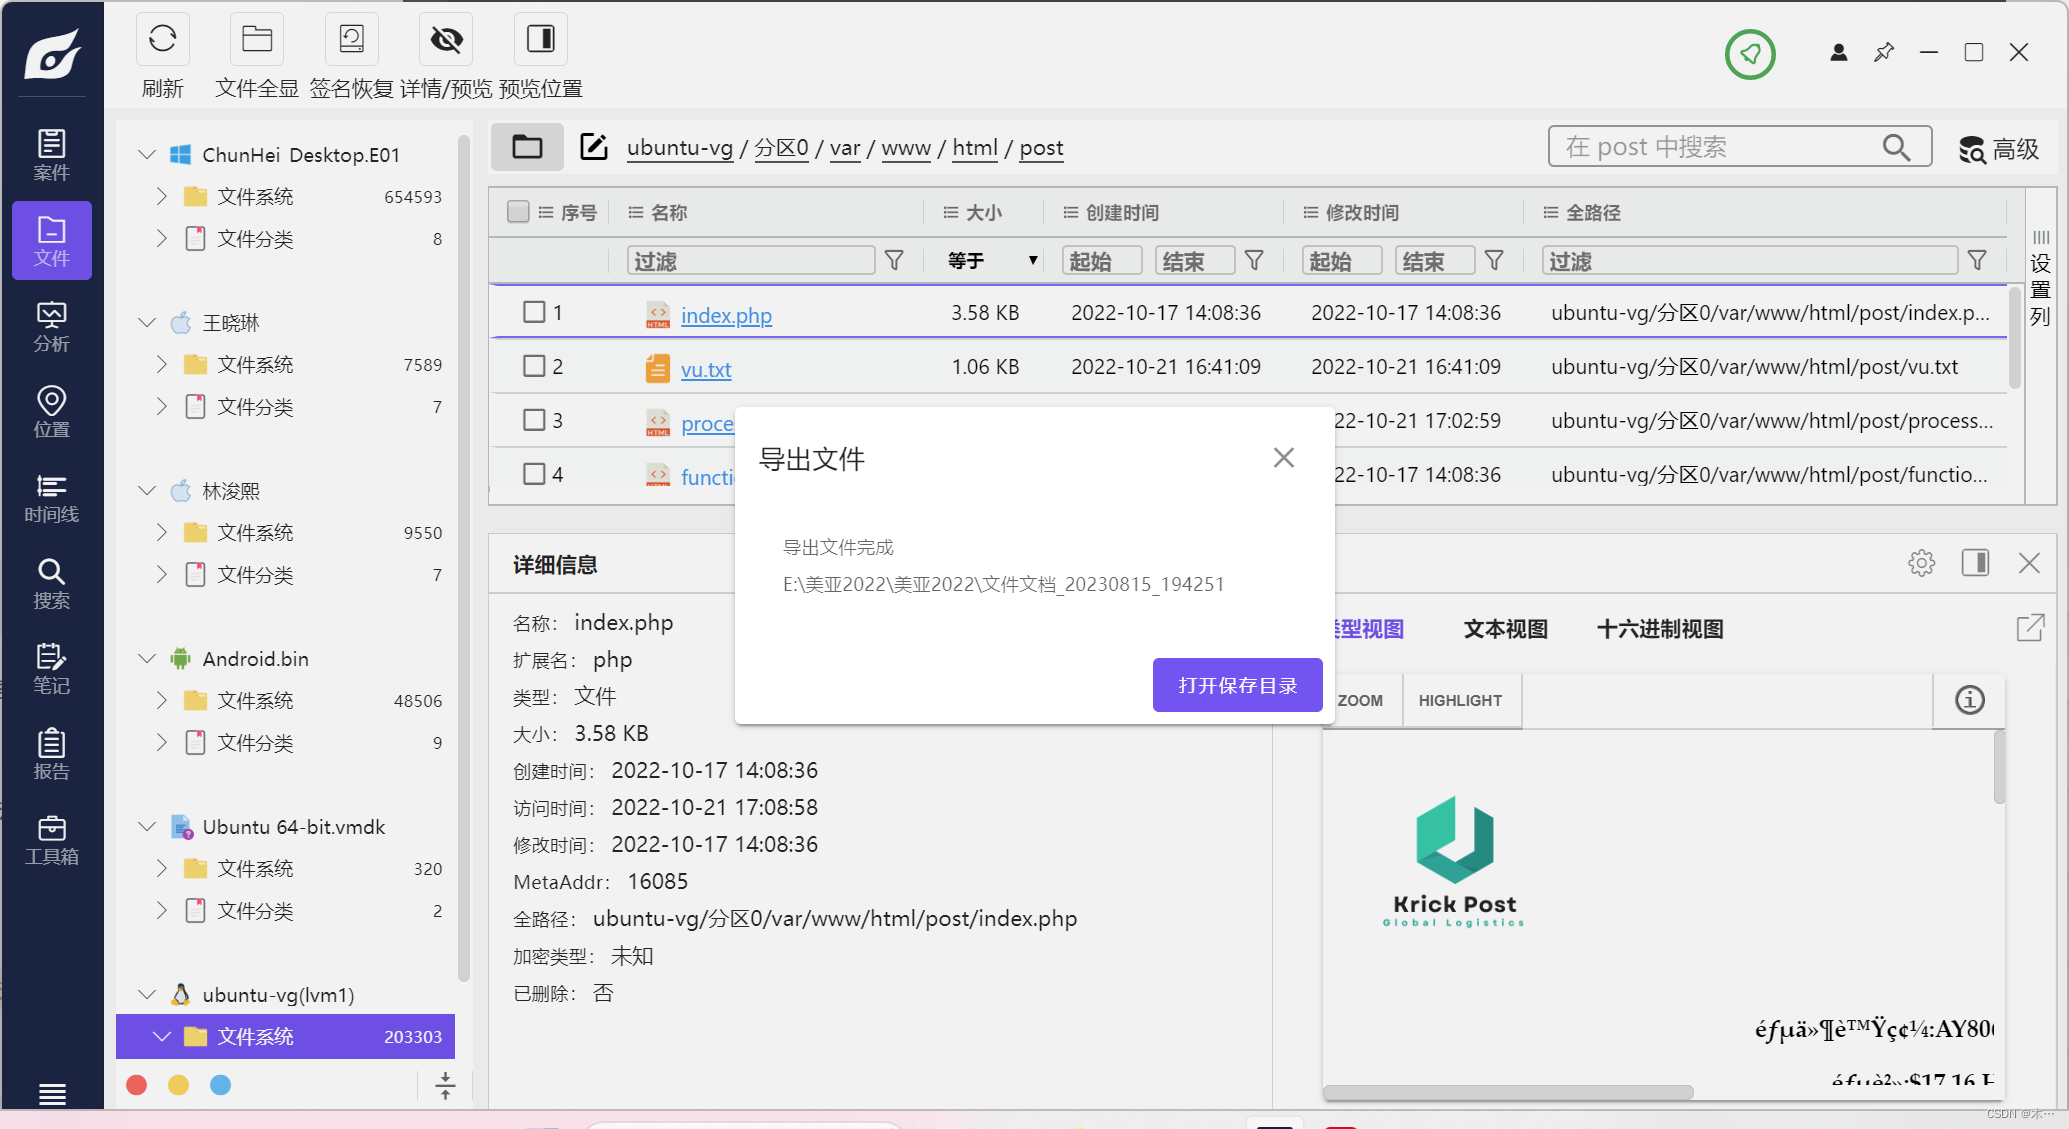
Task: Tick the select-all header checkbox
Action: coord(518,212)
